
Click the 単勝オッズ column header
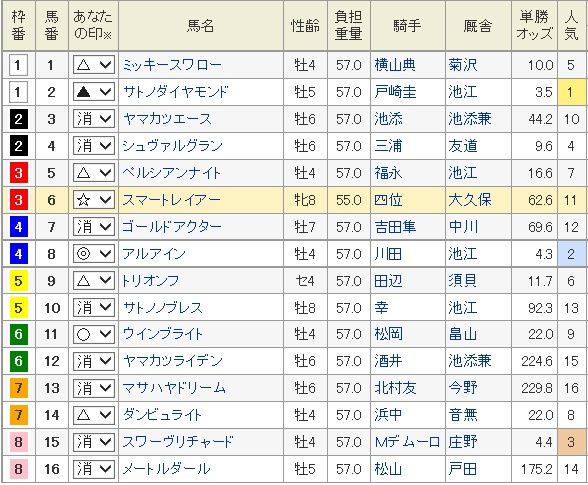pyautogui.click(x=534, y=26)
